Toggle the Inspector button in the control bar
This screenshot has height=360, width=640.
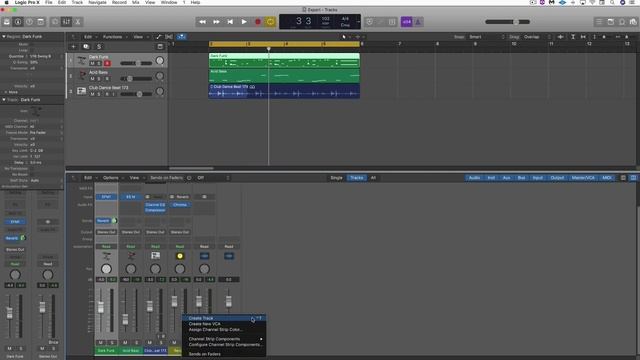(18, 22)
